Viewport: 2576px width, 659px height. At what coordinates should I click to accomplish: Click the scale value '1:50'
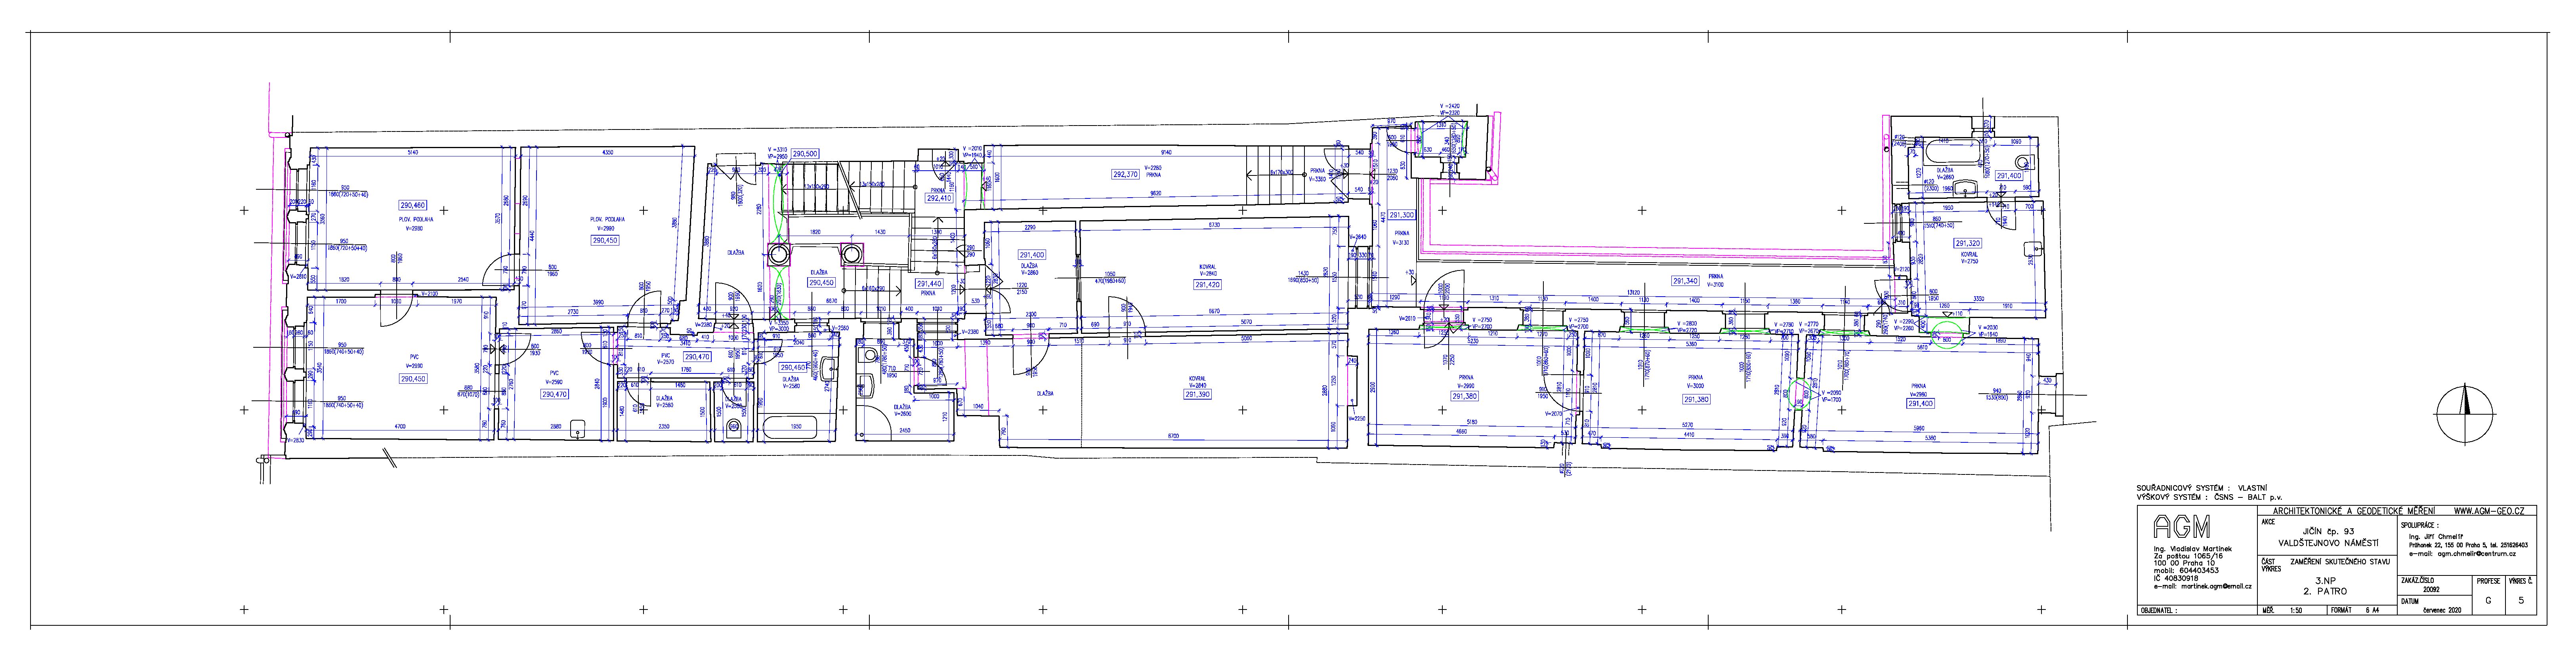tap(2296, 611)
